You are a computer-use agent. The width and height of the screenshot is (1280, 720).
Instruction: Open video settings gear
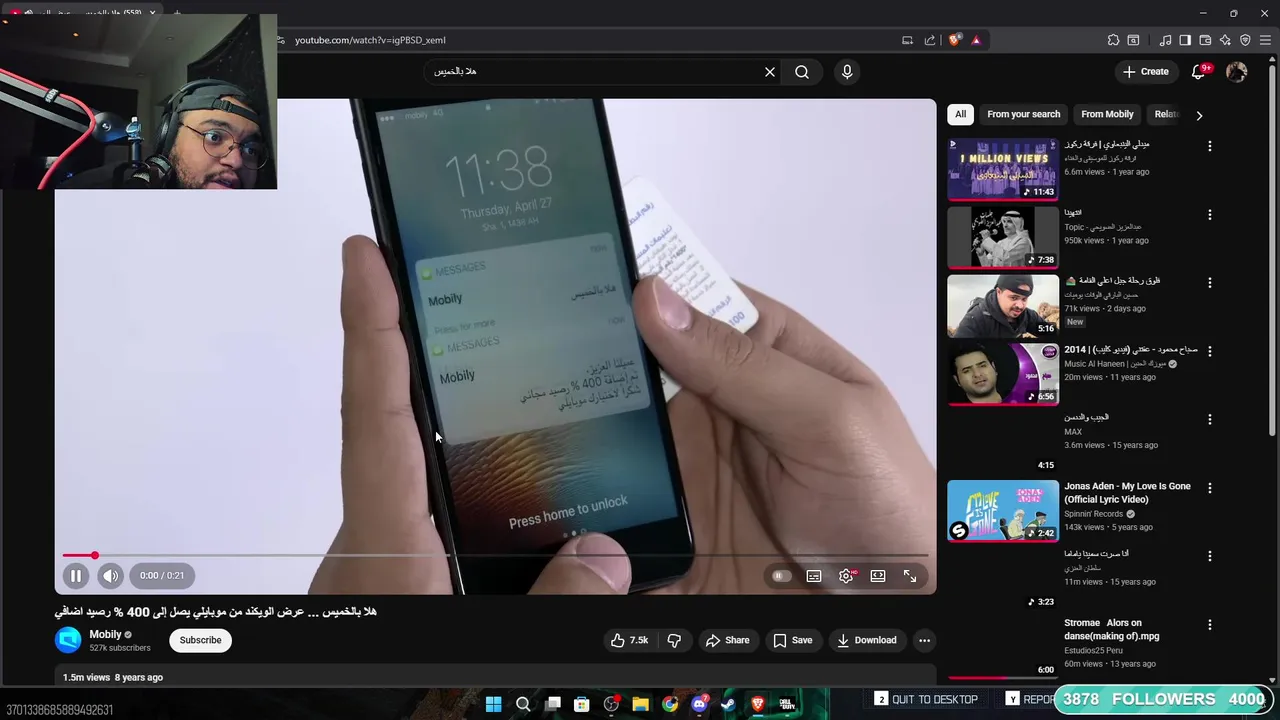click(846, 576)
